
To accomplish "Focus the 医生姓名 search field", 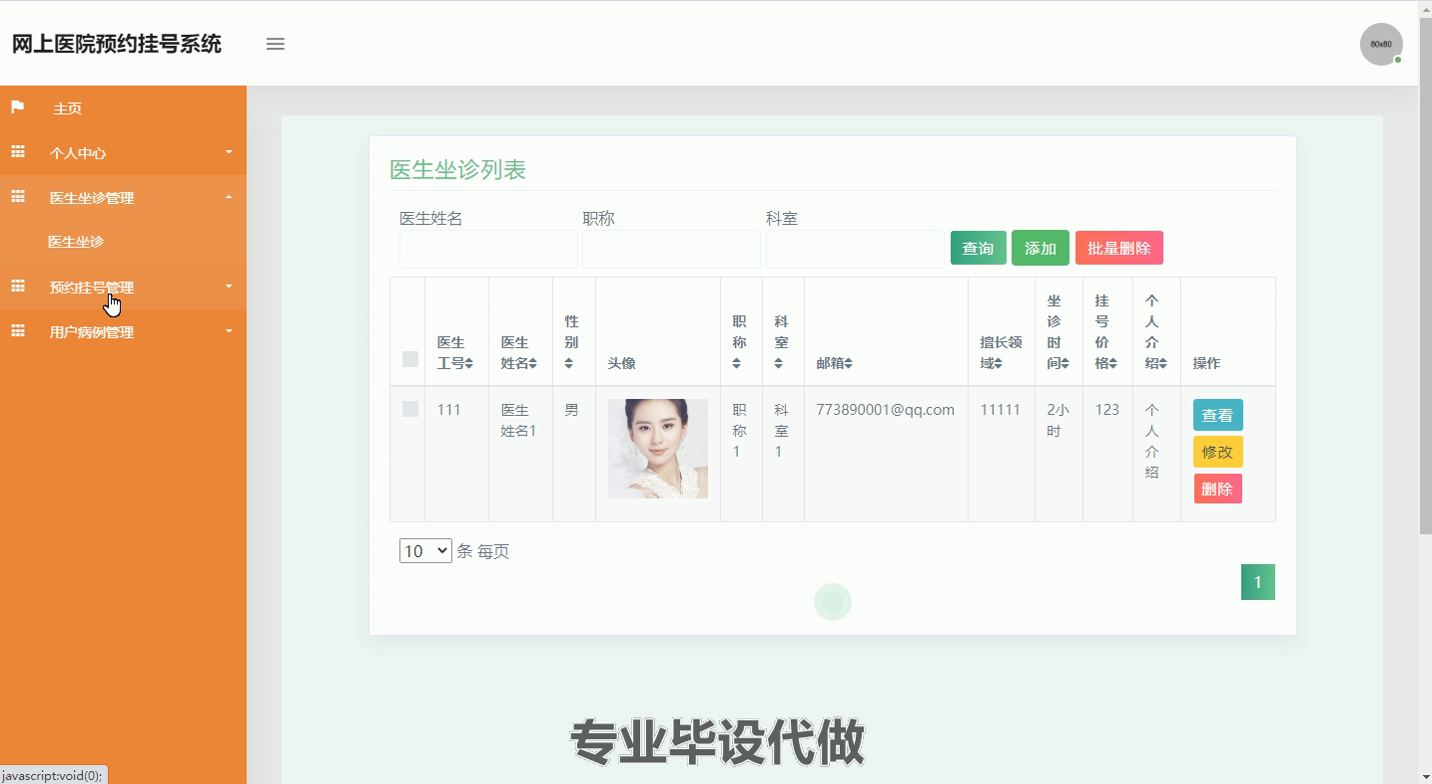I will tap(488, 249).
